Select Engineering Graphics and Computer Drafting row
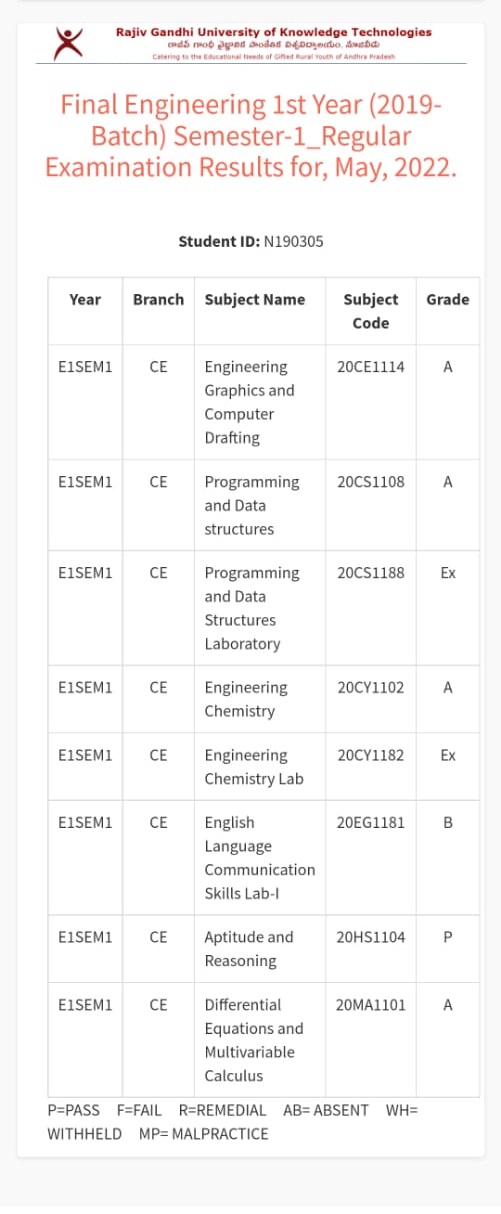501x1214 pixels. pyautogui.click(x=264, y=402)
